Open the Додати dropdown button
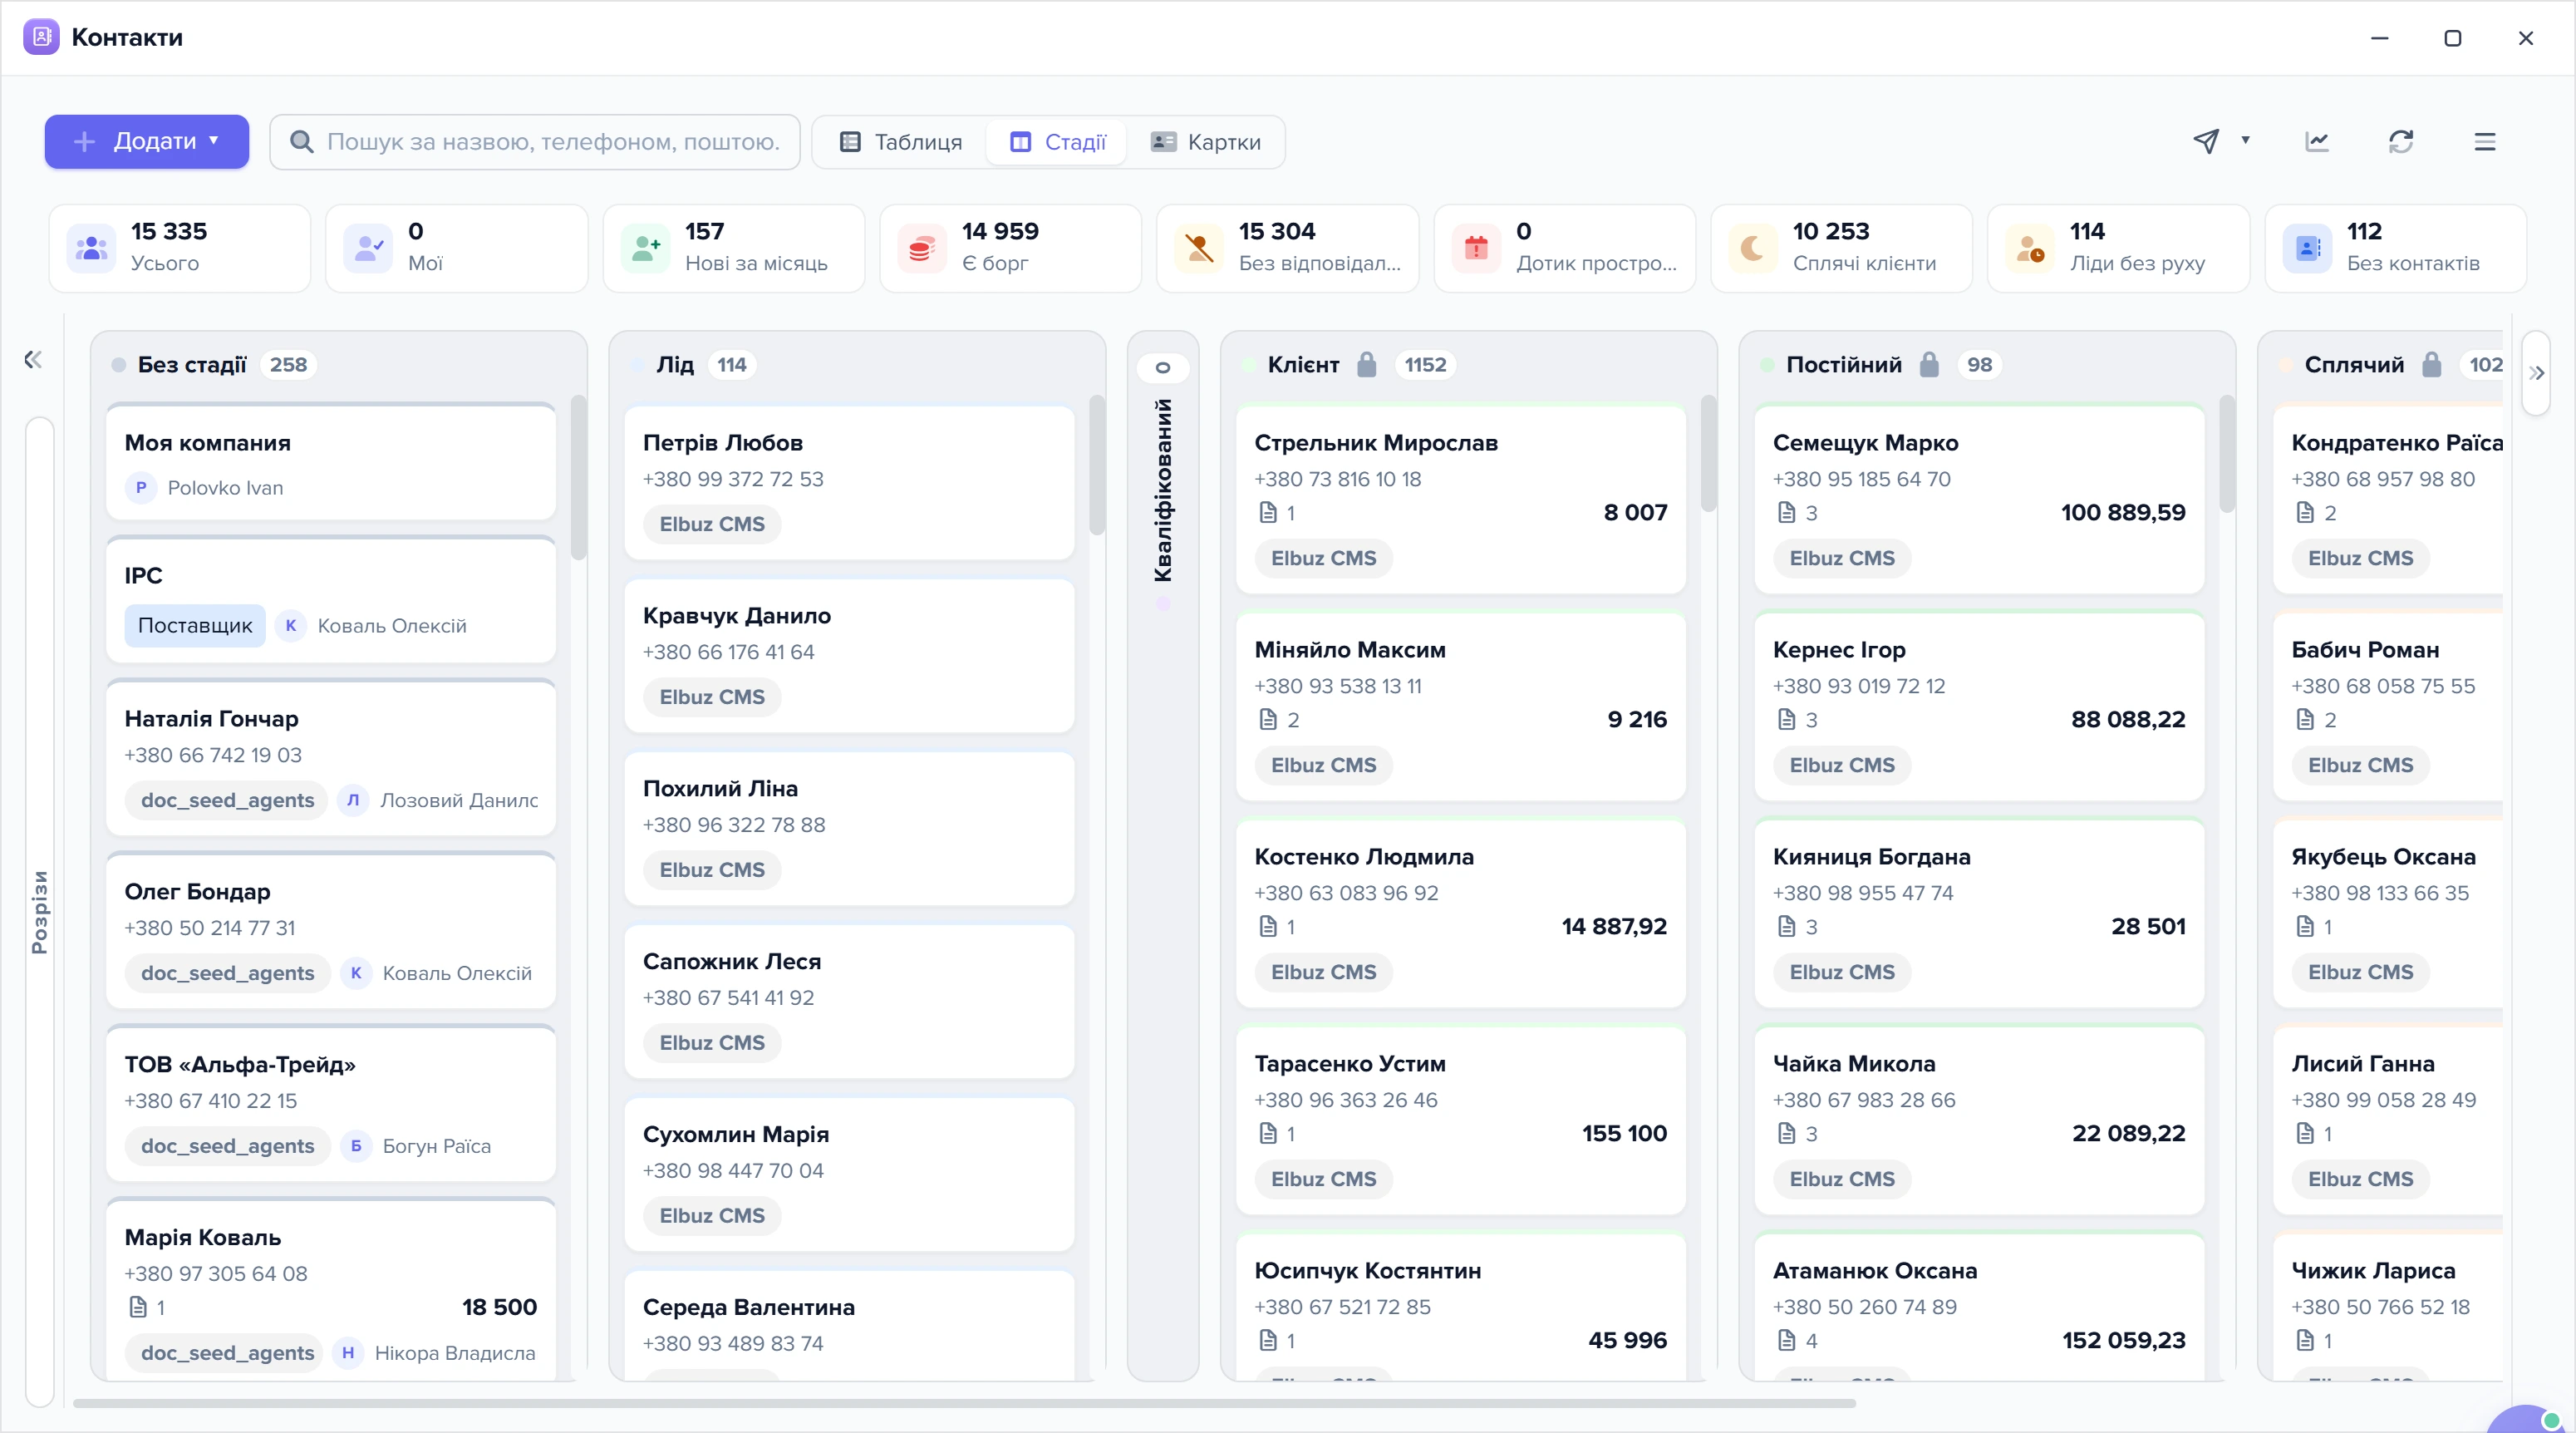This screenshot has height=1433, width=2576. coord(147,141)
